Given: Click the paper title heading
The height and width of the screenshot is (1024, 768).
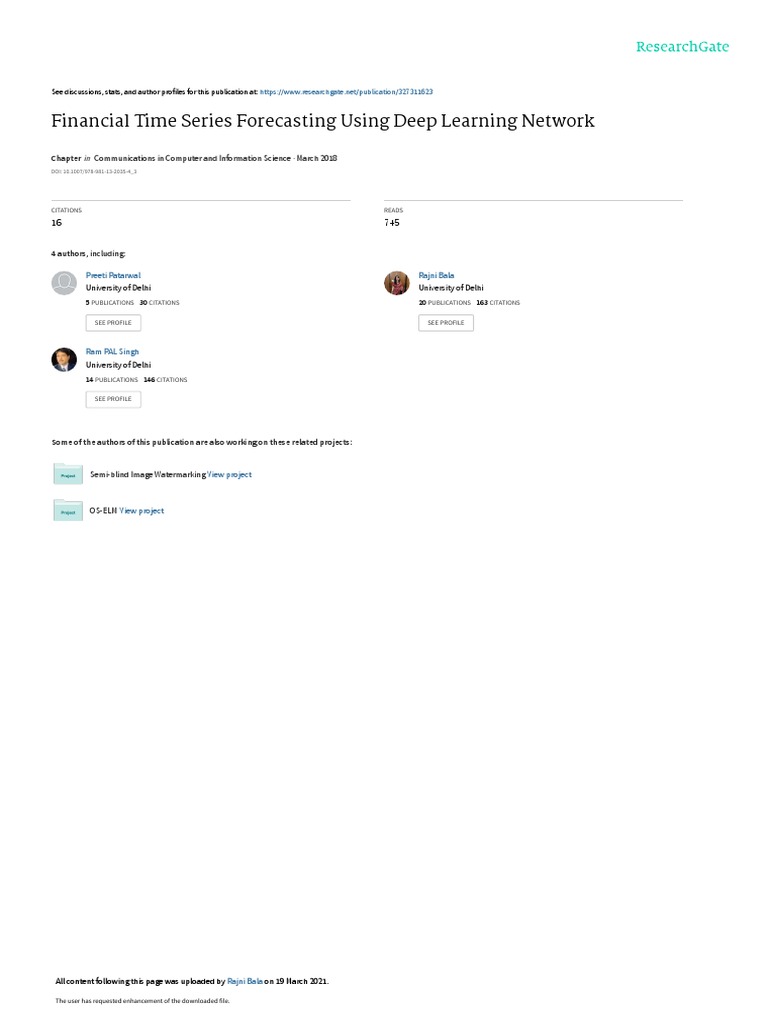Looking at the screenshot, I should point(323,121).
